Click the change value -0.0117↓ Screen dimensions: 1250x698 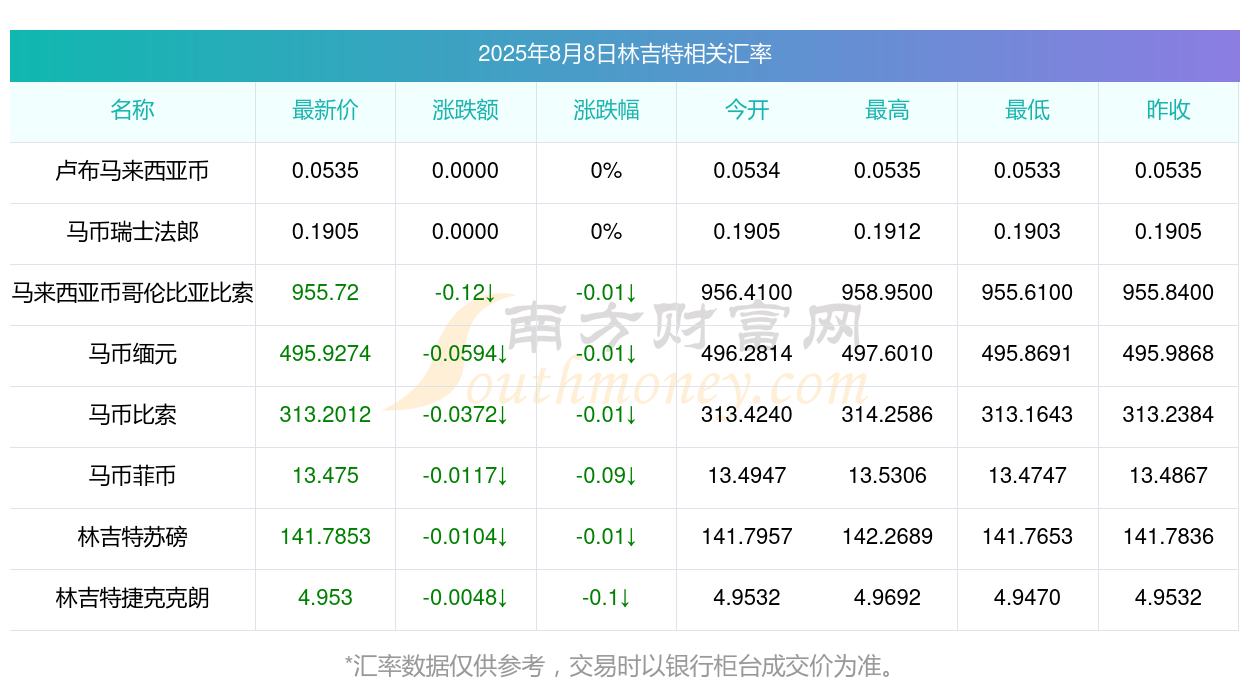pyautogui.click(x=465, y=476)
